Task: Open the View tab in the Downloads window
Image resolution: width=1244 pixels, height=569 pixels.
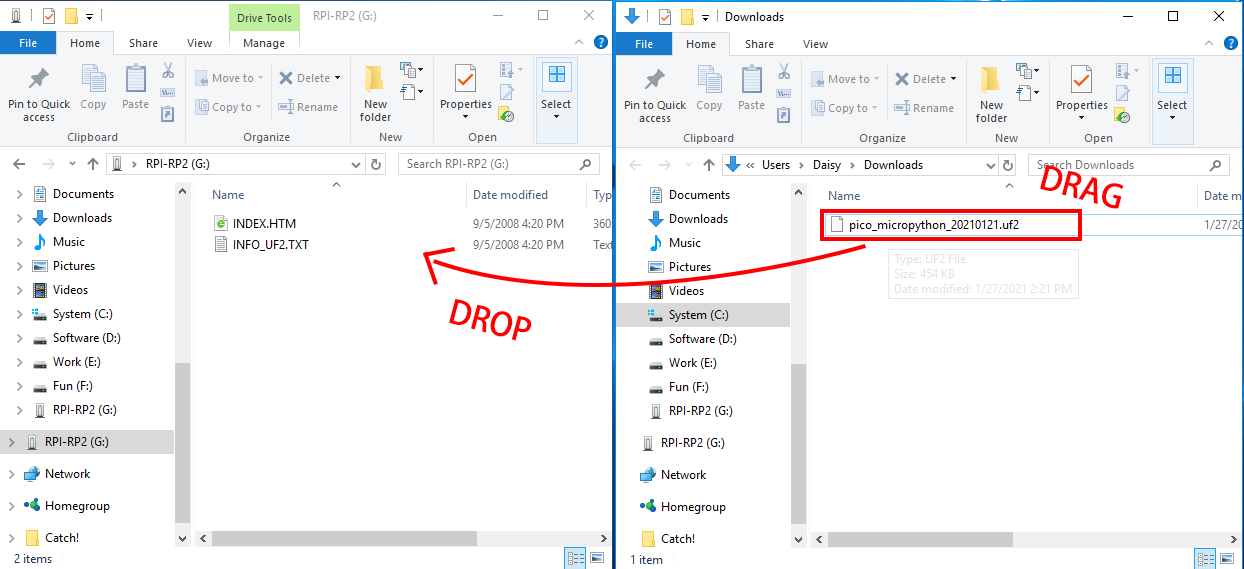Action: [815, 44]
